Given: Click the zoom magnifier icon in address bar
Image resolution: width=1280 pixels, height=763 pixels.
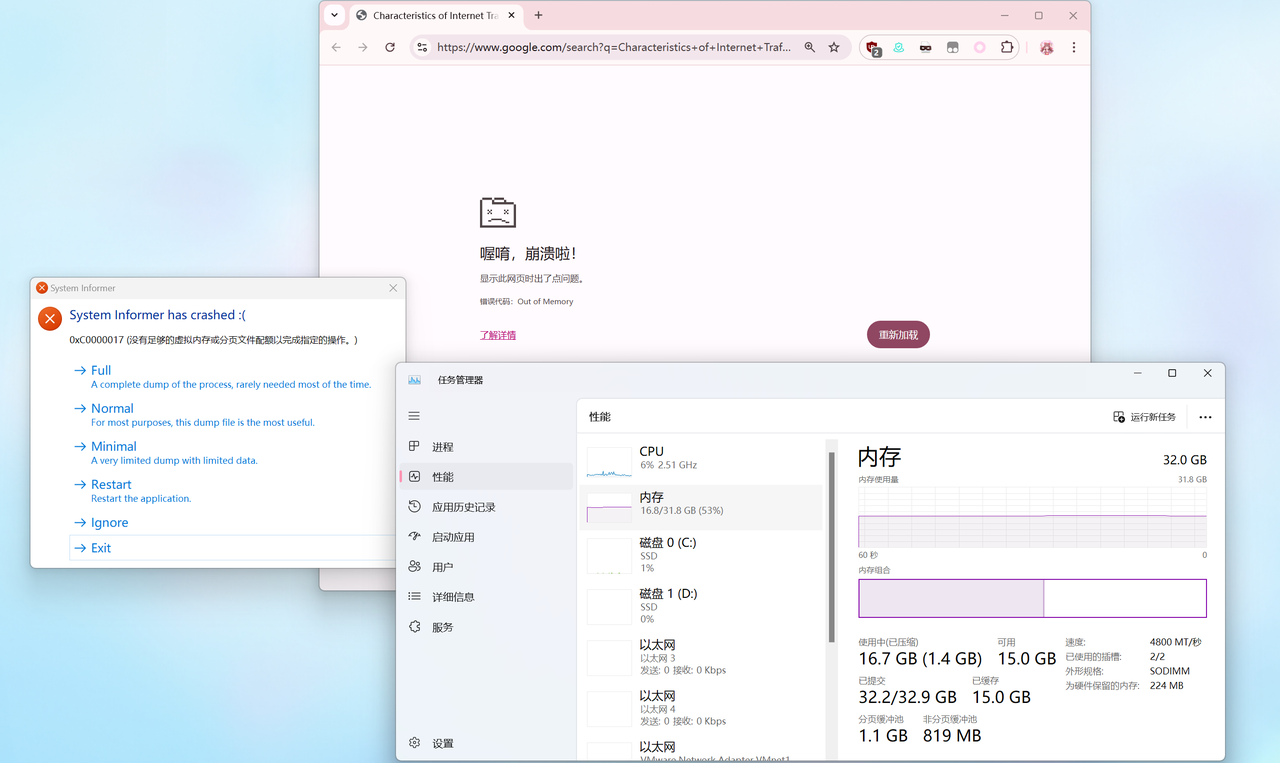Looking at the screenshot, I should (x=810, y=47).
